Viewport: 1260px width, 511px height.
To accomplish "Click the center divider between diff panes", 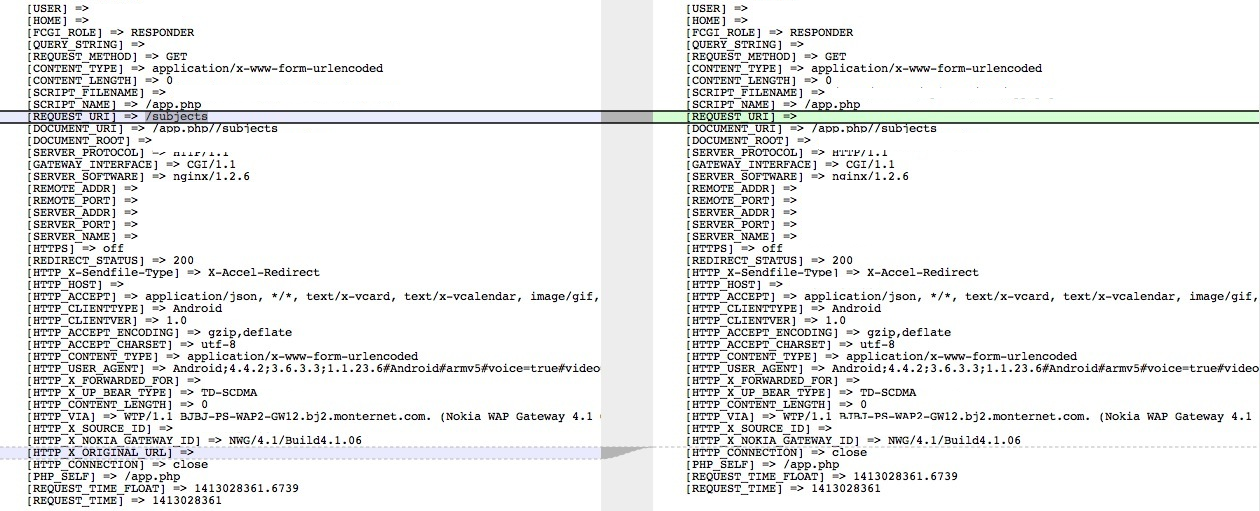I will (626, 255).
